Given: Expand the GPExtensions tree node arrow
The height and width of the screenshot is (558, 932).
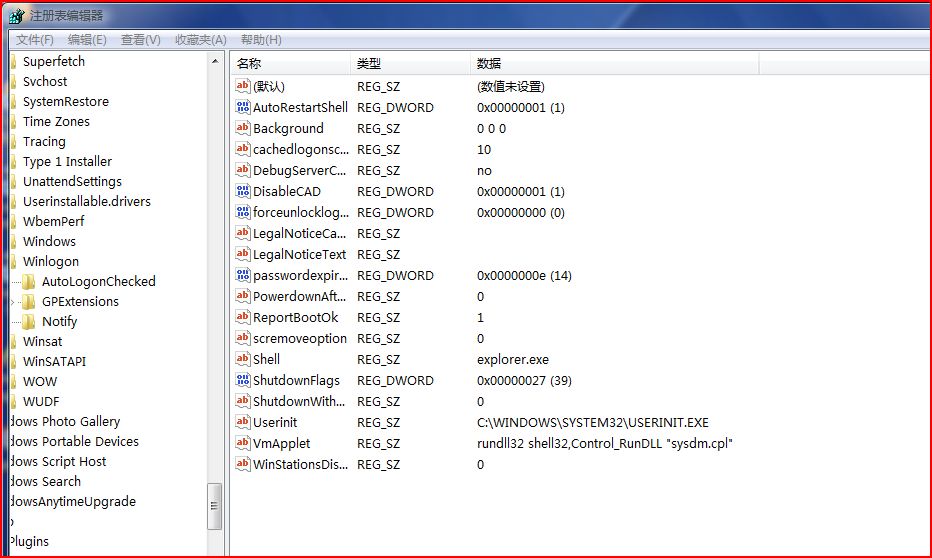Looking at the screenshot, I should coord(13,302).
